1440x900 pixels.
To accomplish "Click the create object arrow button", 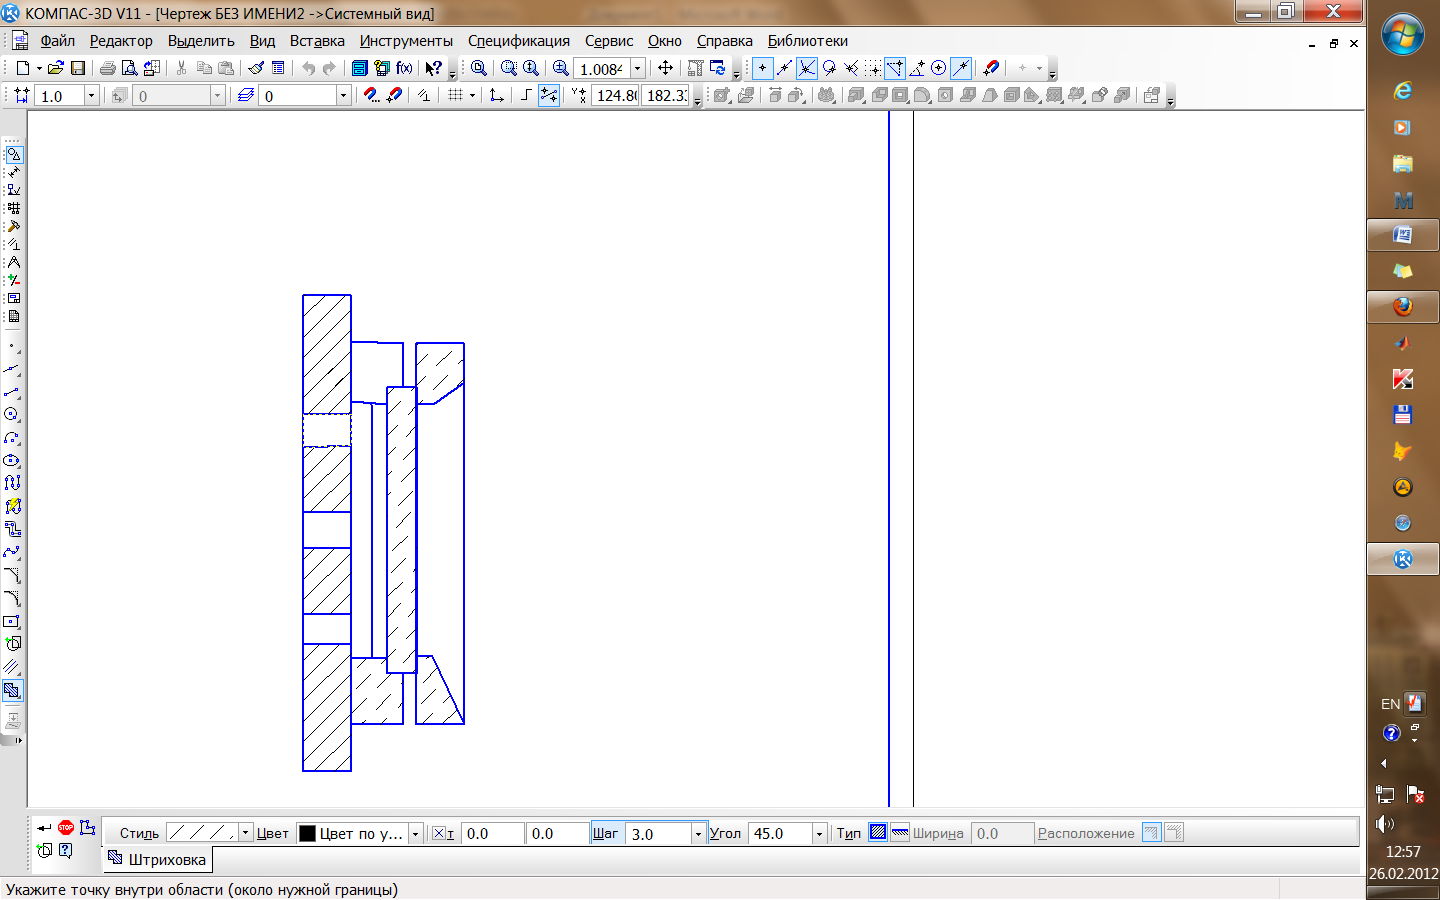I will coord(44,828).
